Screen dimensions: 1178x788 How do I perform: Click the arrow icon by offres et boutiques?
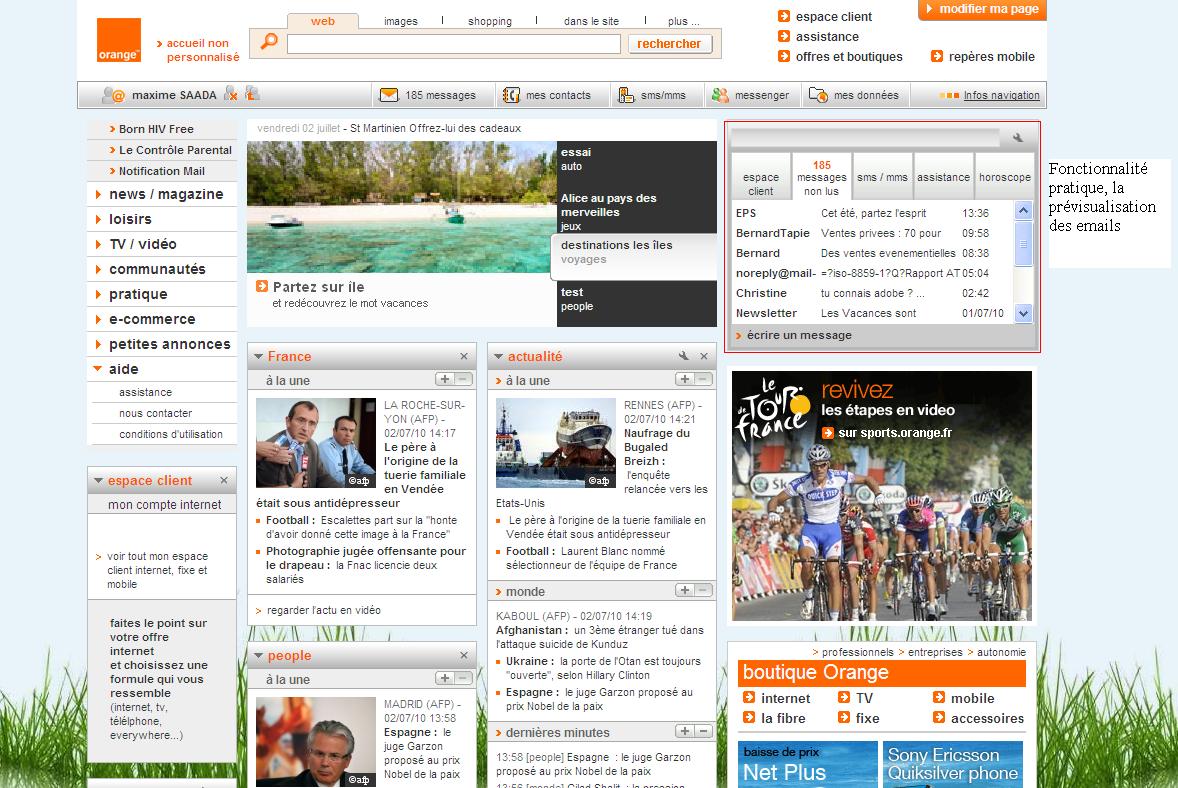(x=784, y=56)
